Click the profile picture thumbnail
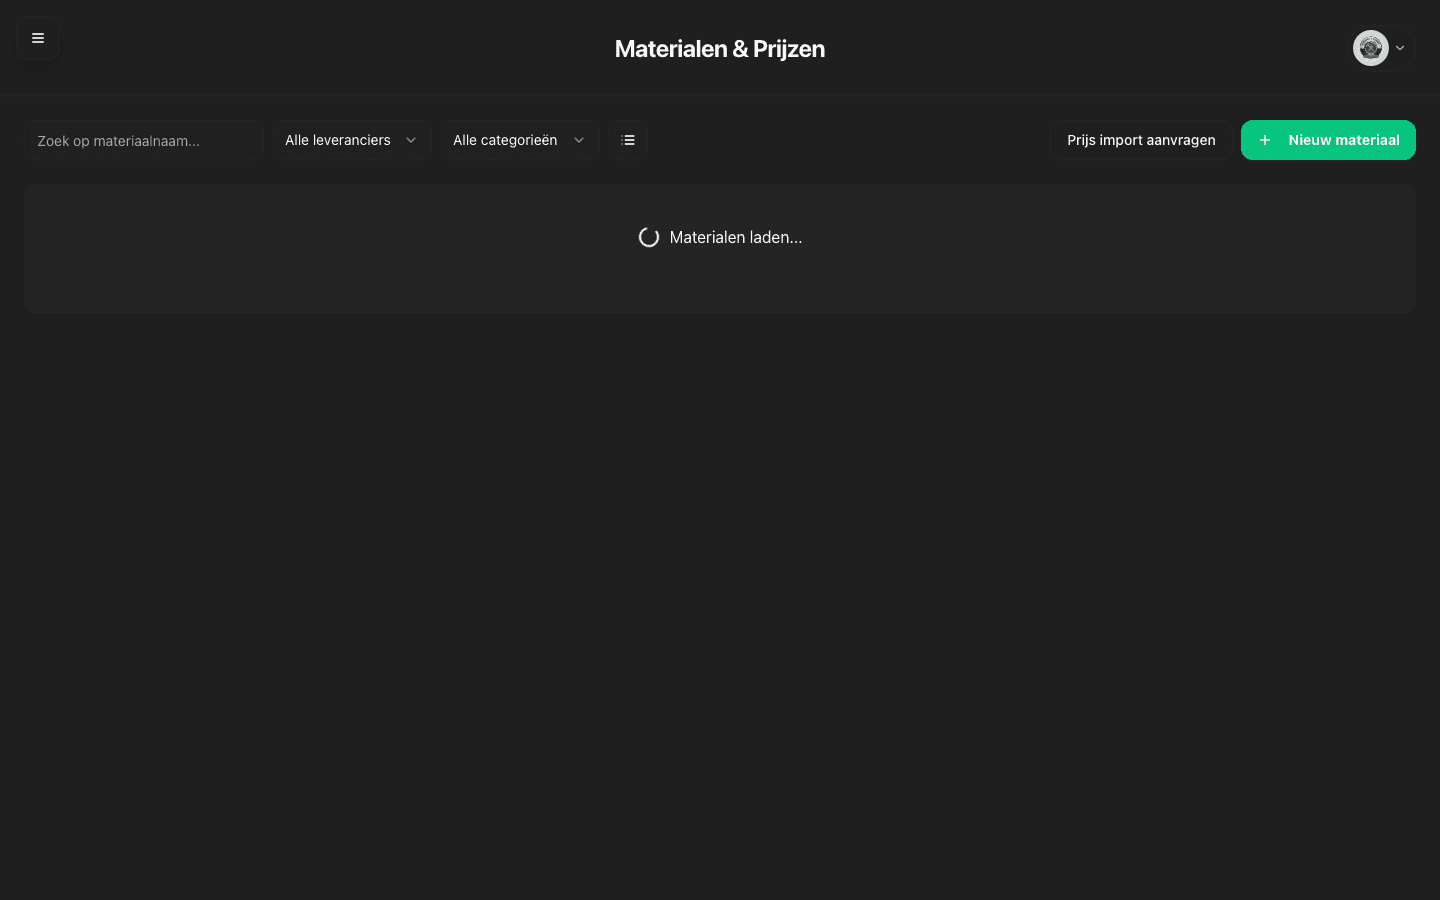The height and width of the screenshot is (900, 1440). 1370,48
